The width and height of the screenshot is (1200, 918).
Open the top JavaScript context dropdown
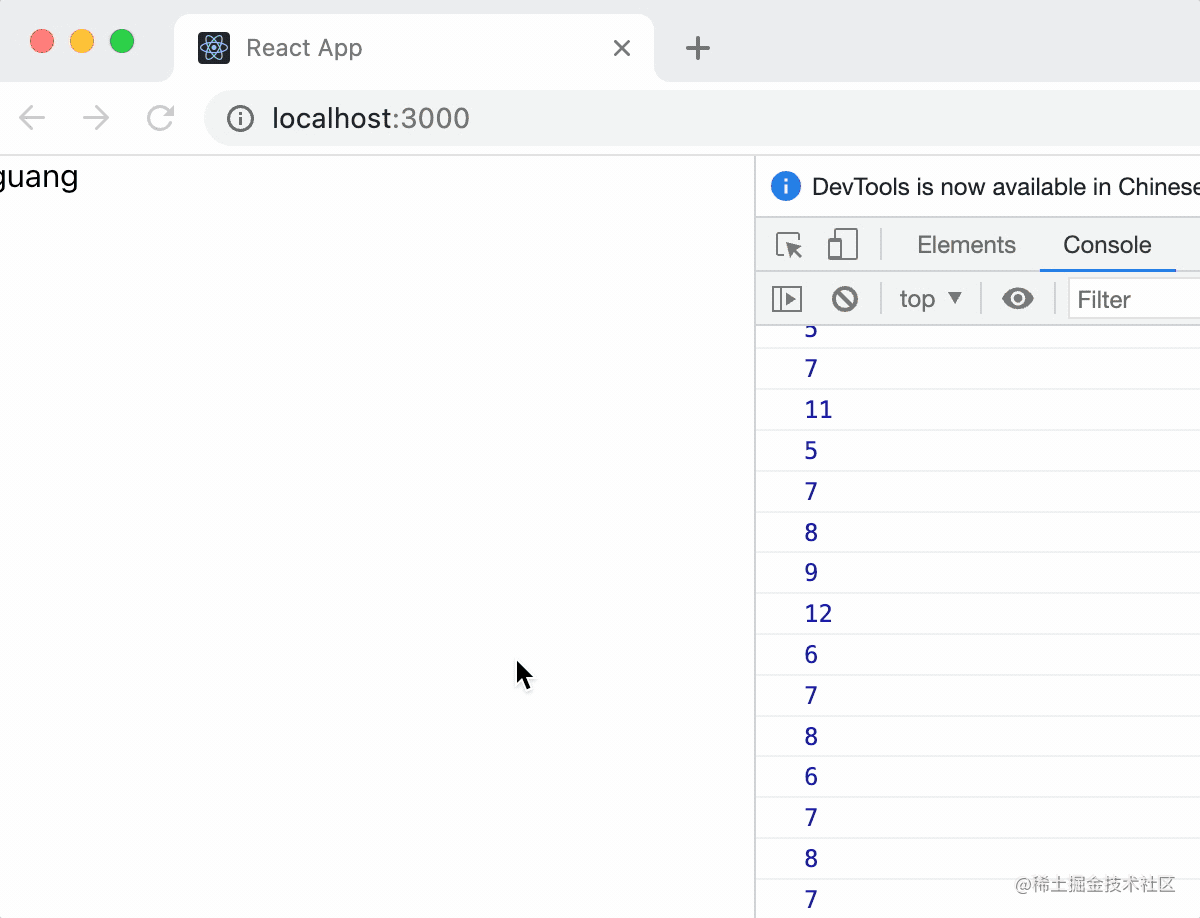pos(930,299)
